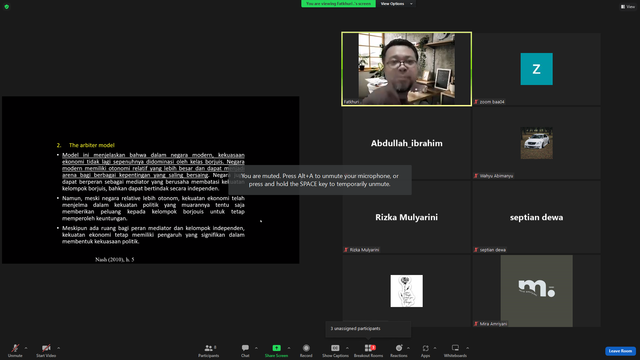Open the Chat panel
This screenshot has height=360, width=640.
(x=245, y=350)
